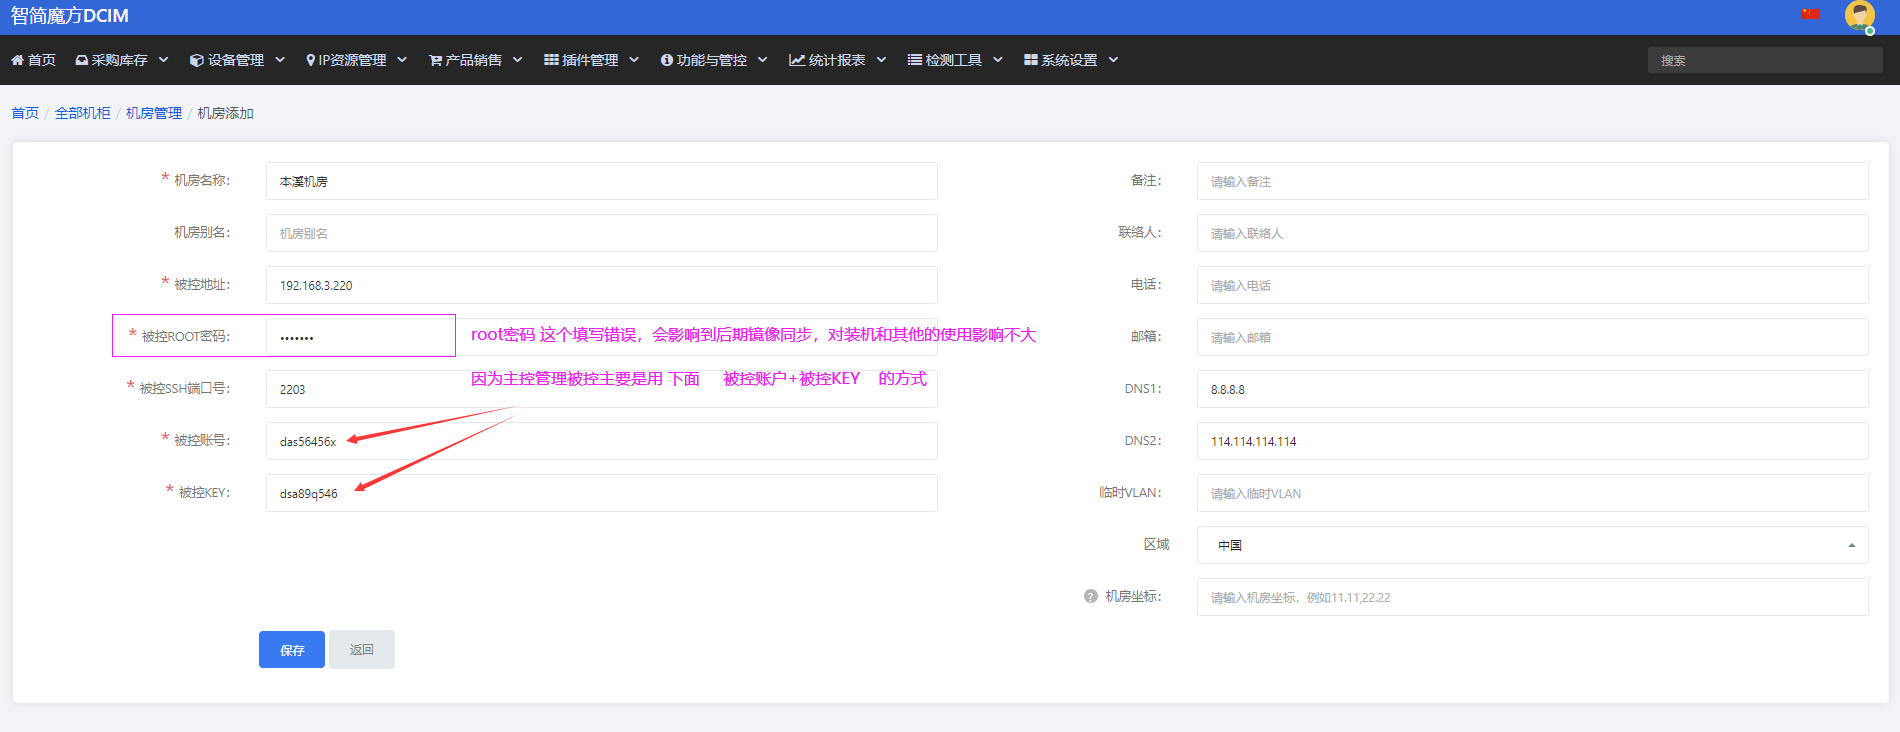Click the 被控KEY input field
Image resolution: width=1900 pixels, height=732 pixels.
coord(602,493)
